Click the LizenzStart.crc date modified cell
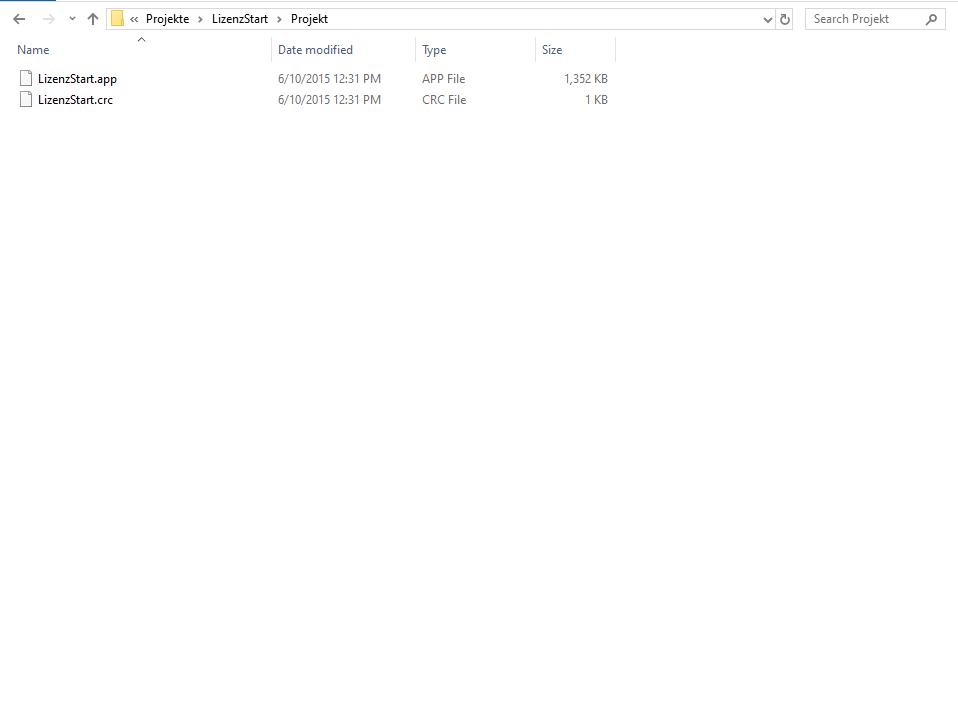The image size is (958, 716). [329, 100]
